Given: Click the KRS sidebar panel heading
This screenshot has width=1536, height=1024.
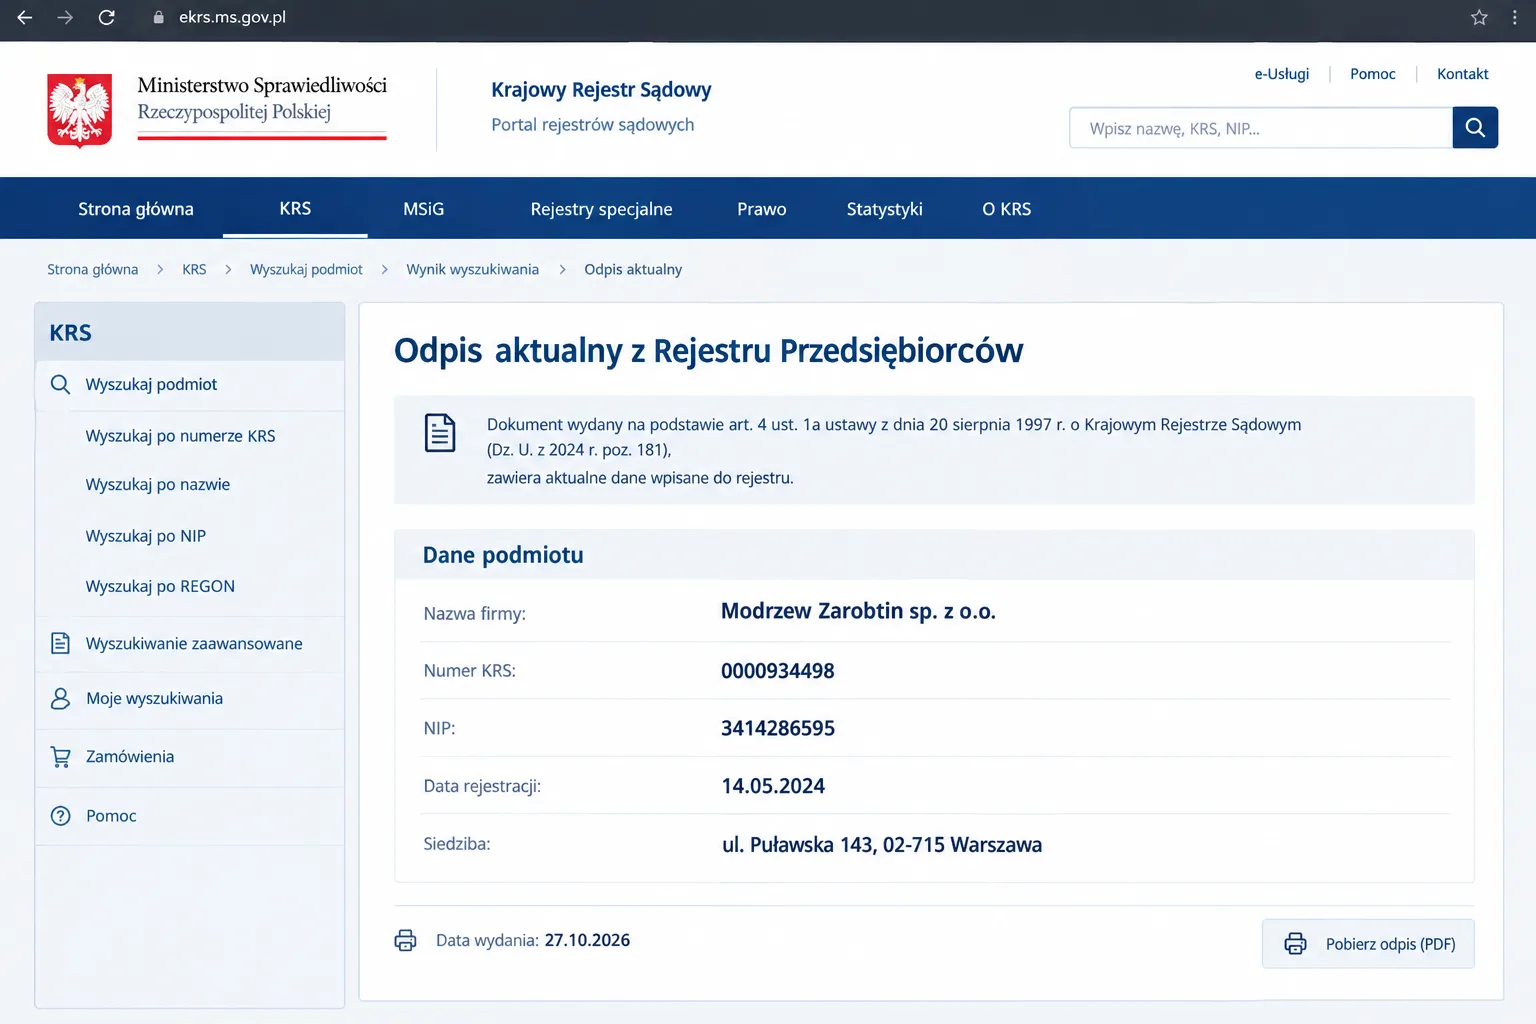Looking at the screenshot, I should coord(70,333).
